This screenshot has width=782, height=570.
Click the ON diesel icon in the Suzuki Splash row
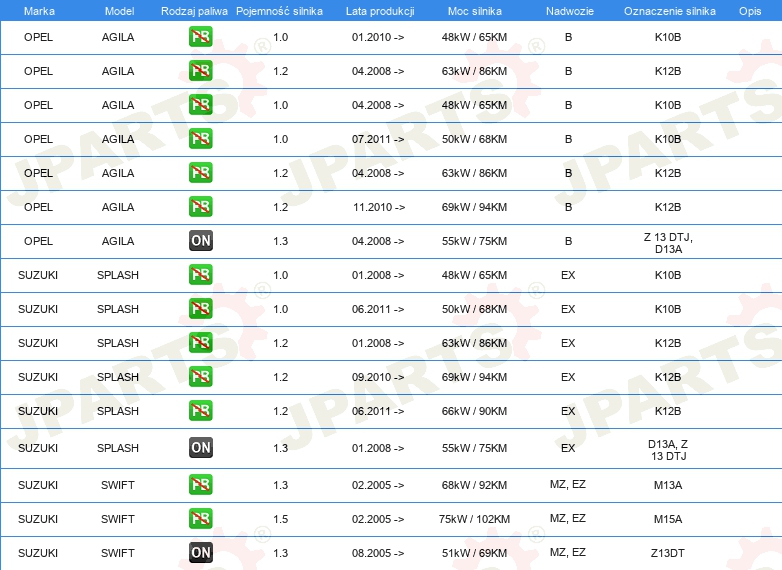point(200,447)
